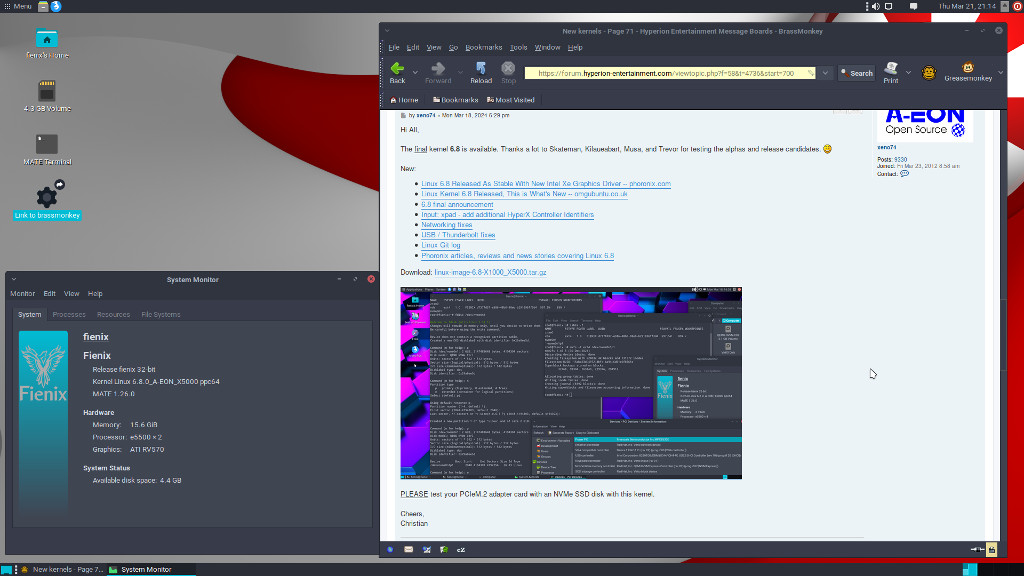Expand the Forward button history dropdown
The image size is (1024, 576).
coord(460,72)
